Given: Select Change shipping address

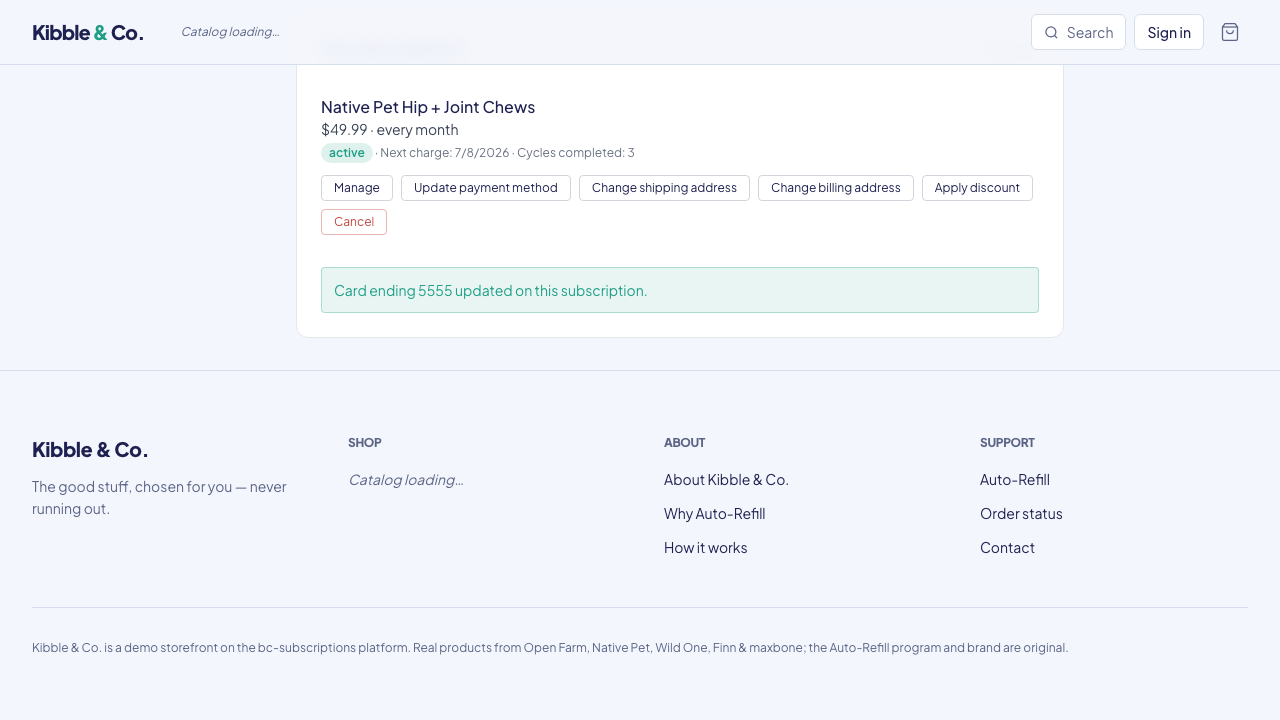Looking at the screenshot, I should (664, 188).
